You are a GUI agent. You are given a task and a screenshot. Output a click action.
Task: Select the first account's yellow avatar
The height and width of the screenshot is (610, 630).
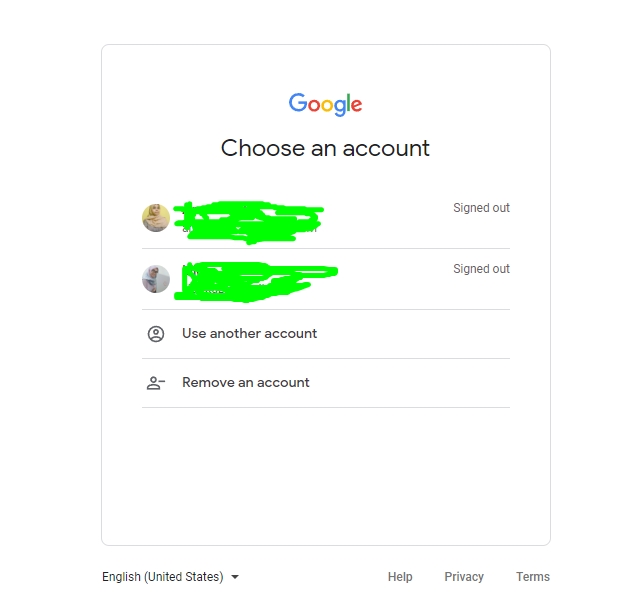click(x=156, y=218)
